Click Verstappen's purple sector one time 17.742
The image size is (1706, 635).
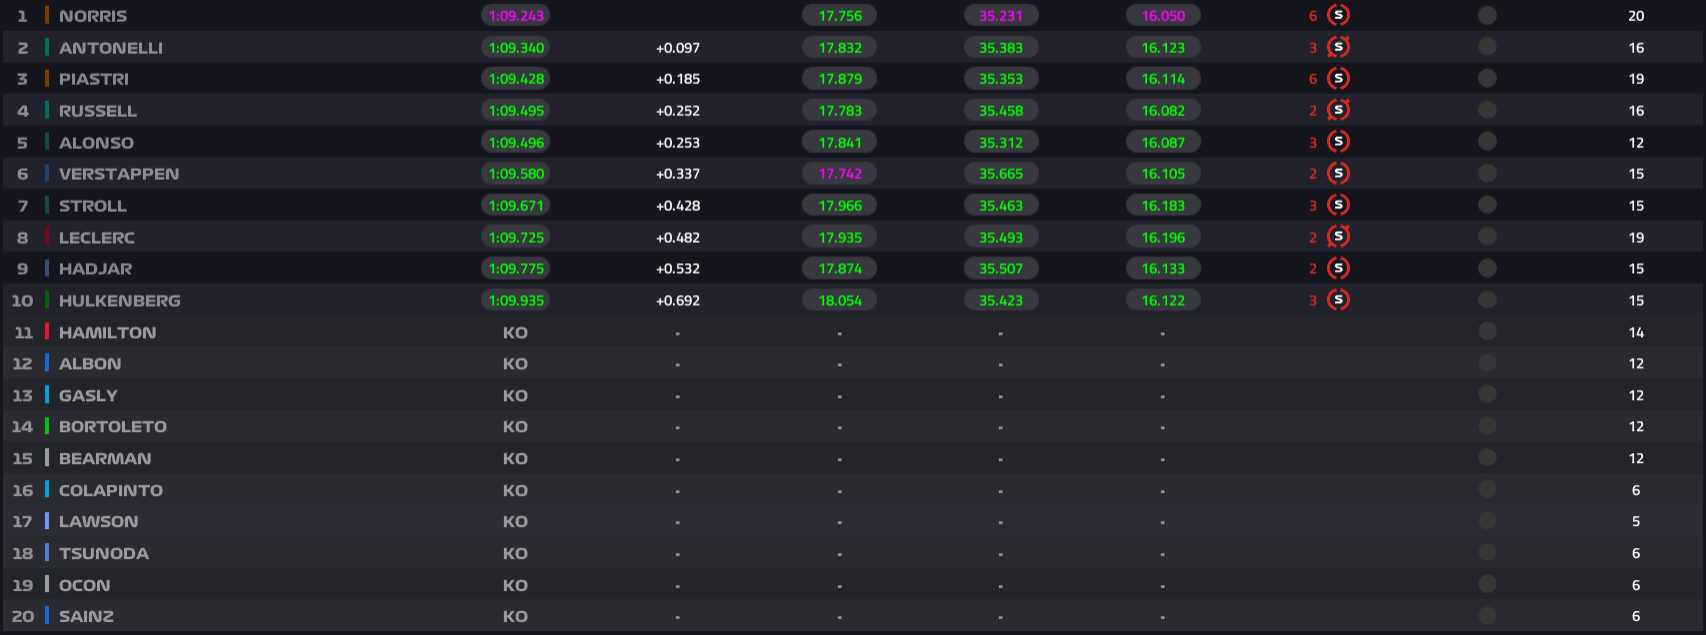point(840,174)
